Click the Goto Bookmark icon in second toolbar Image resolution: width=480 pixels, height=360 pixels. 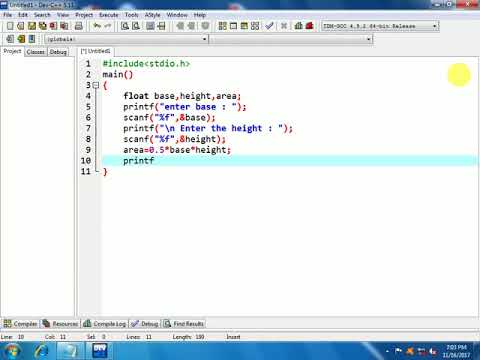pyautogui.click(x=32, y=39)
